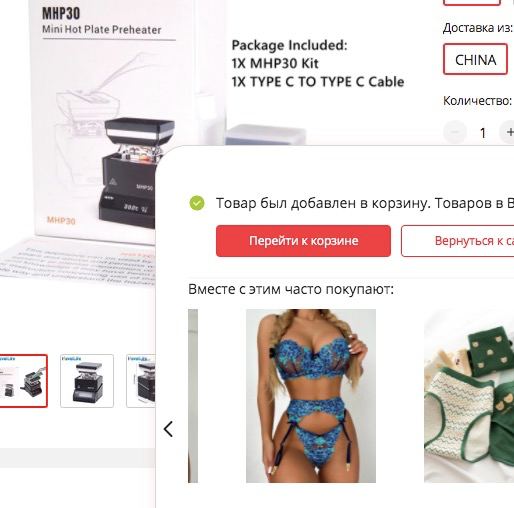The height and width of the screenshot is (508, 514).
Task: Decrease quantity with the minus button
Action: [455, 132]
